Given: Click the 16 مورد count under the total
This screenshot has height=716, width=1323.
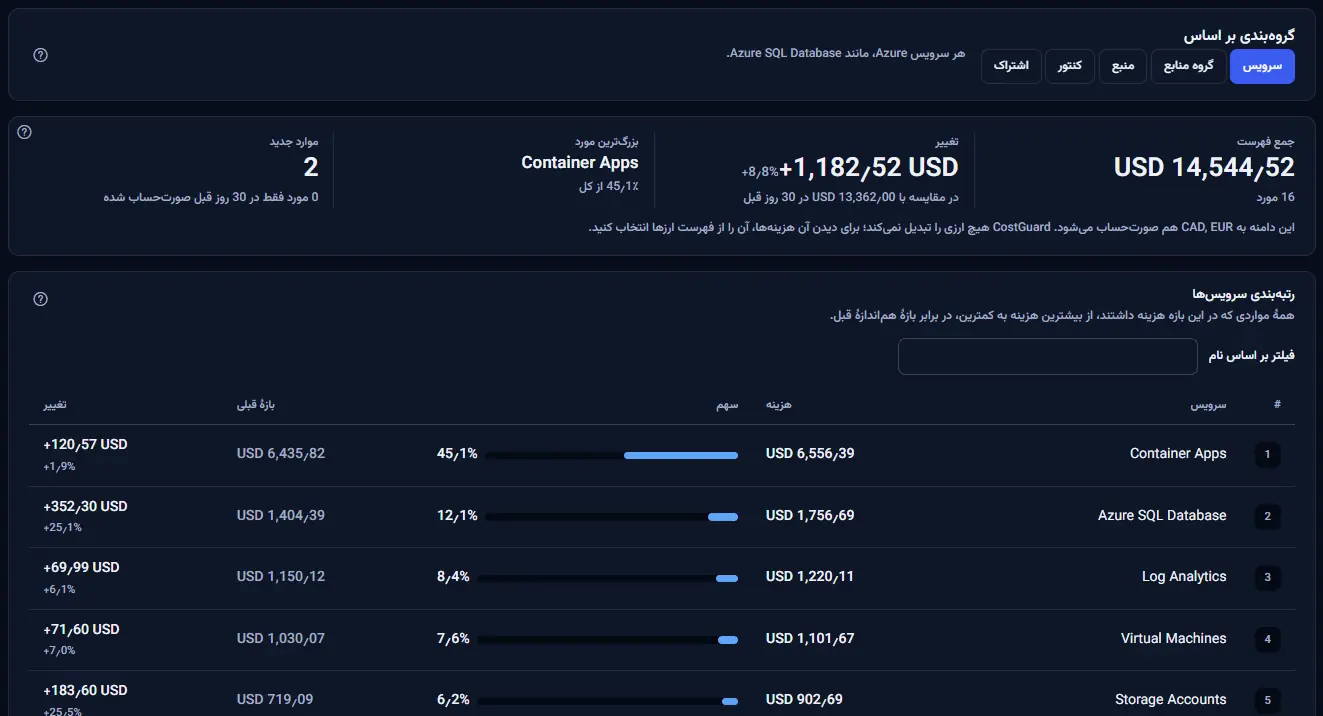Looking at the screenshot, I should (x=1275, y=197).
